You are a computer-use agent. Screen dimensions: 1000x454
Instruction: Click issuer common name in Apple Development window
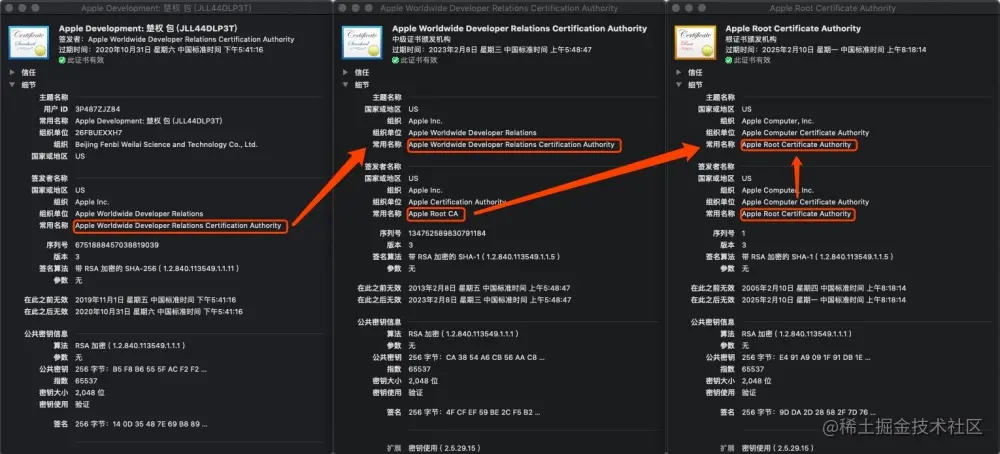tap(178, 226)
